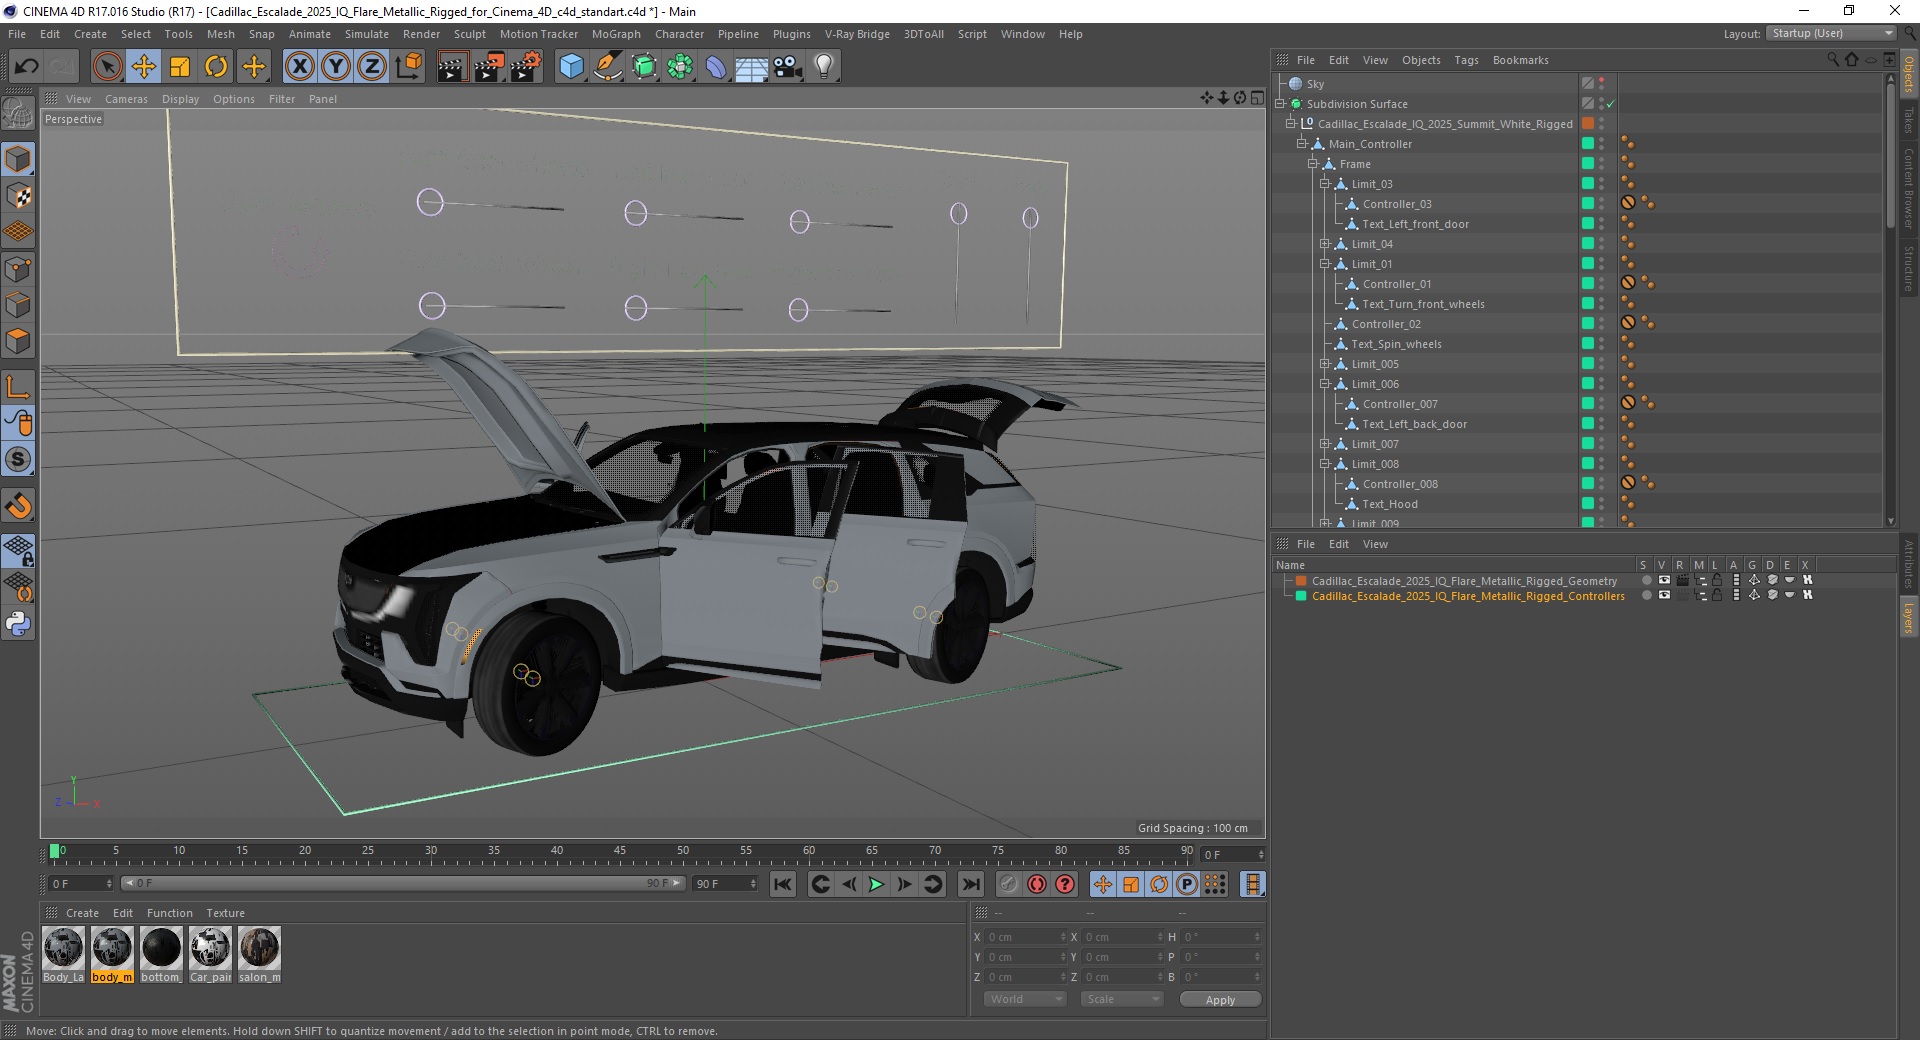The height and width of the screenshot is (1040, 1920).
Task: Enable Texture mode in left toolbar
Action: coord(18,196)
